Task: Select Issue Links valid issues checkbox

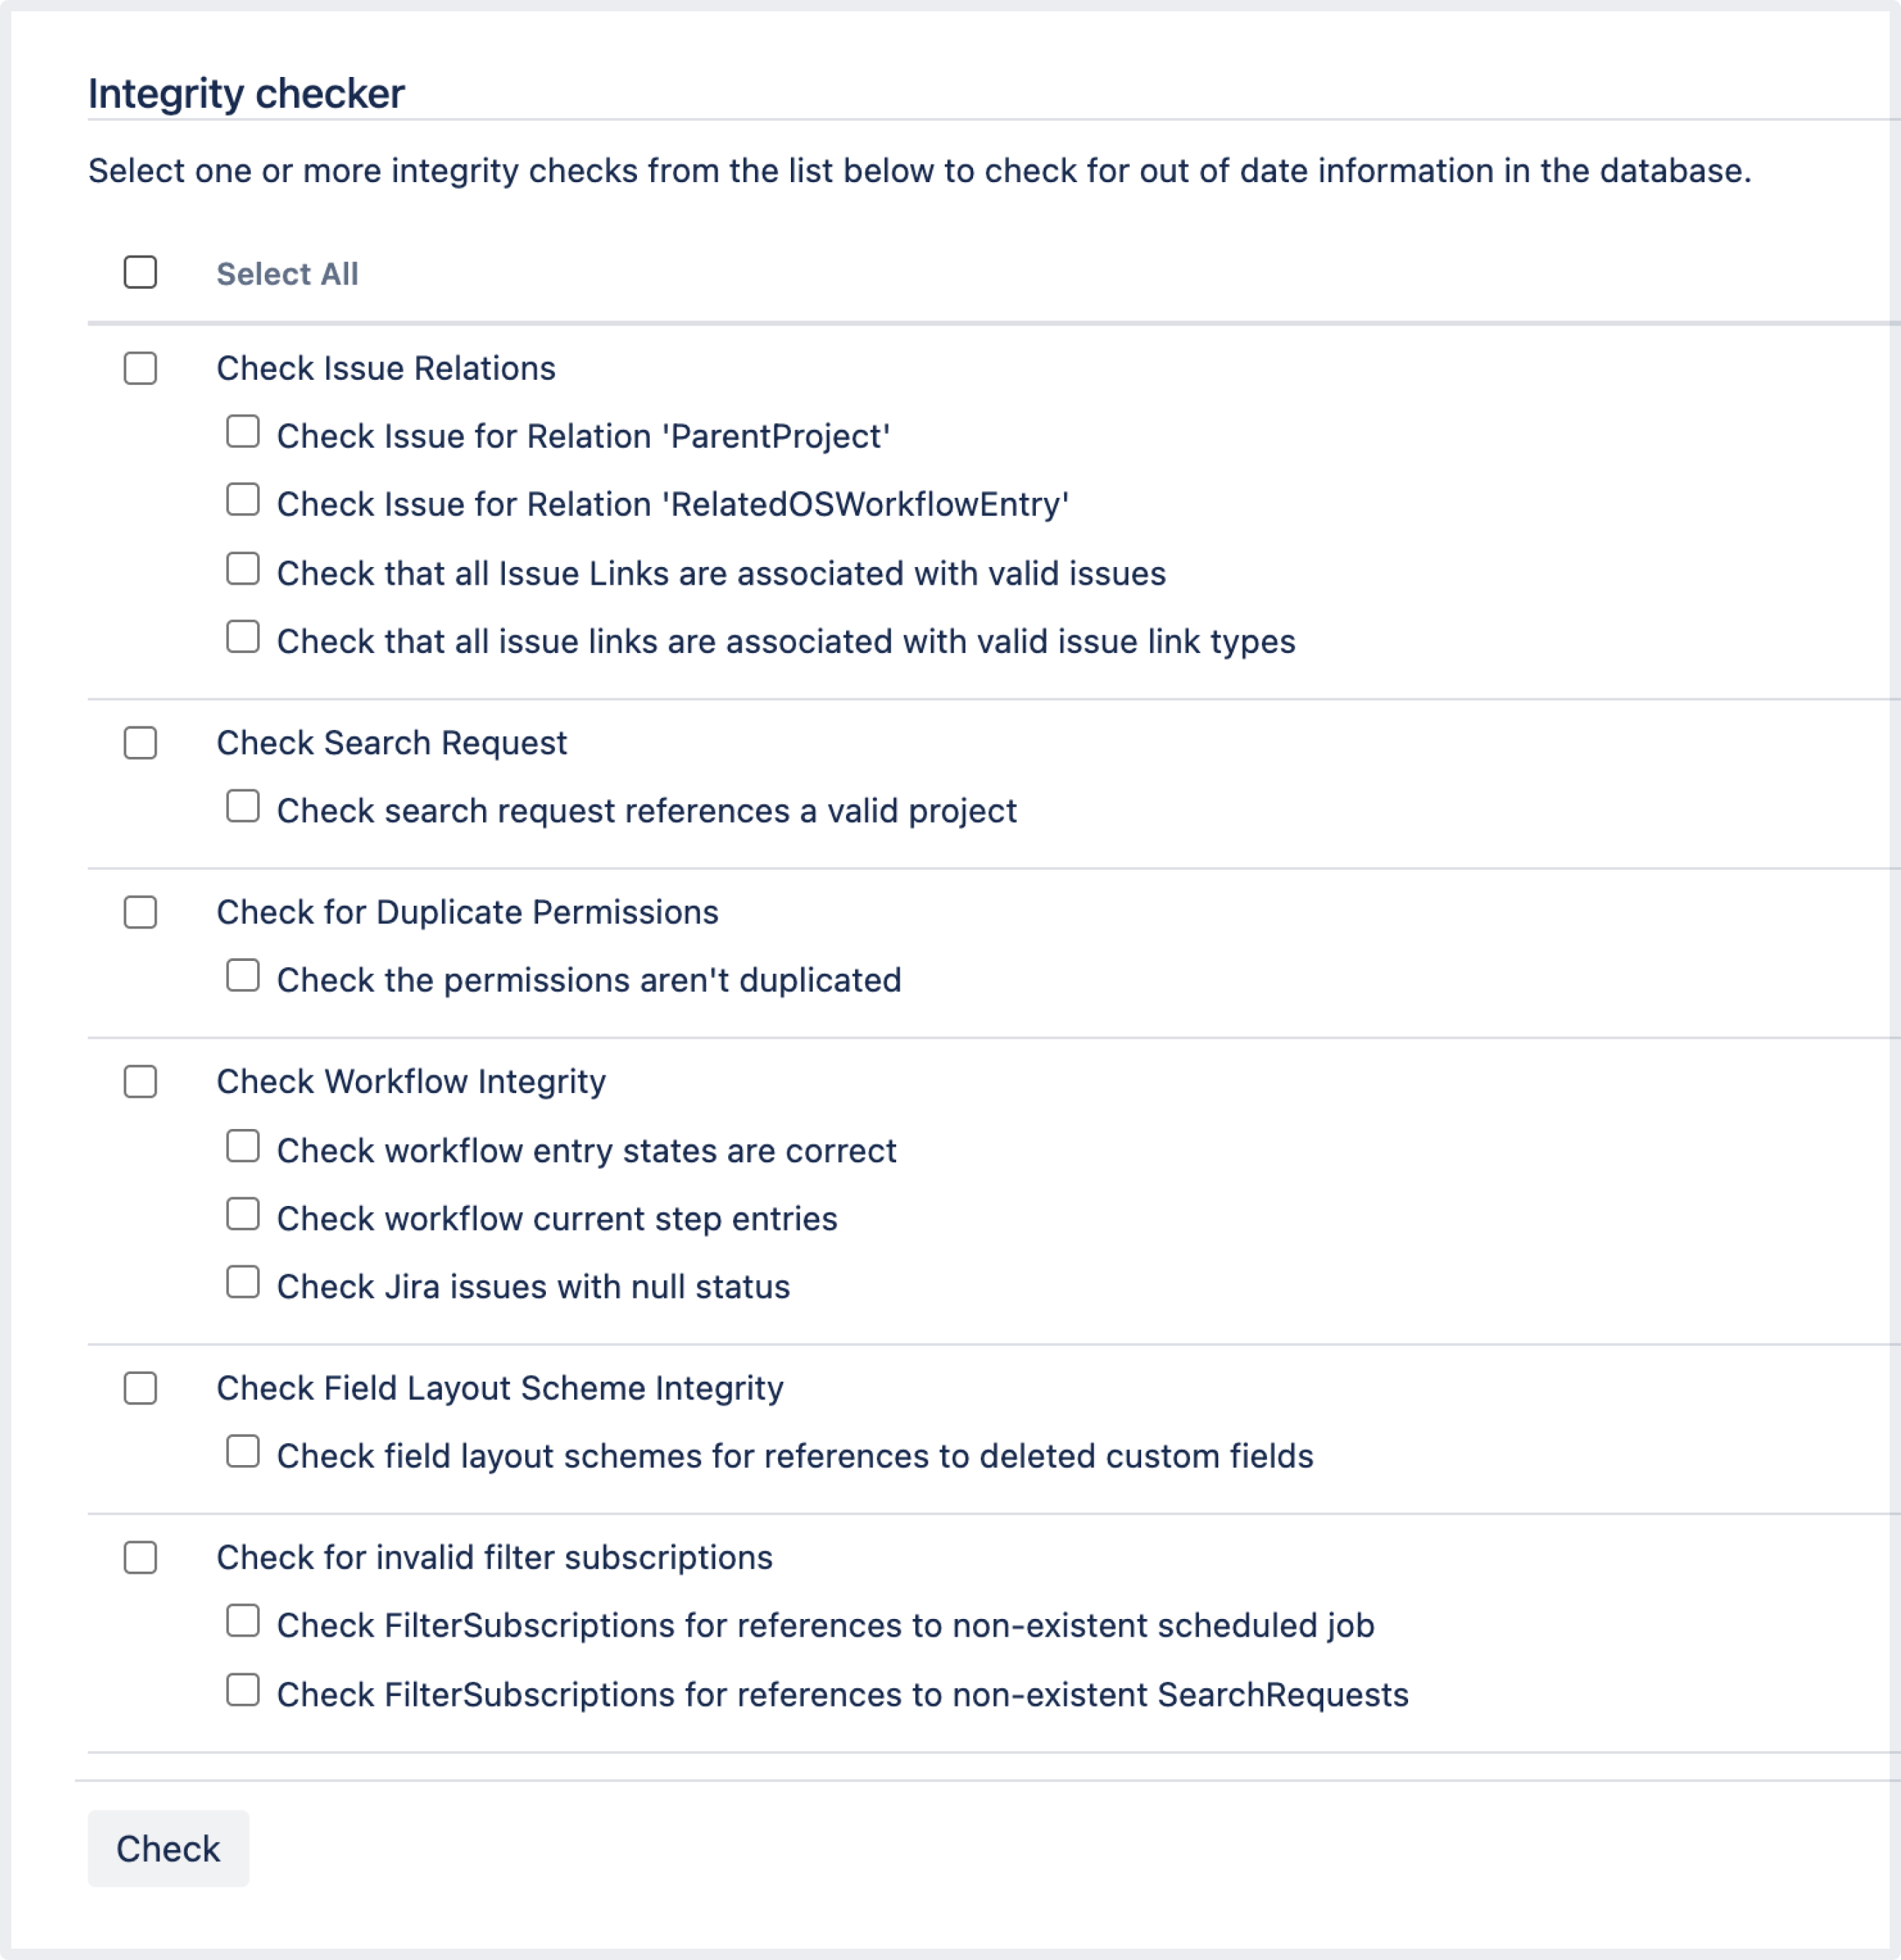Action: tap(242, 569)
